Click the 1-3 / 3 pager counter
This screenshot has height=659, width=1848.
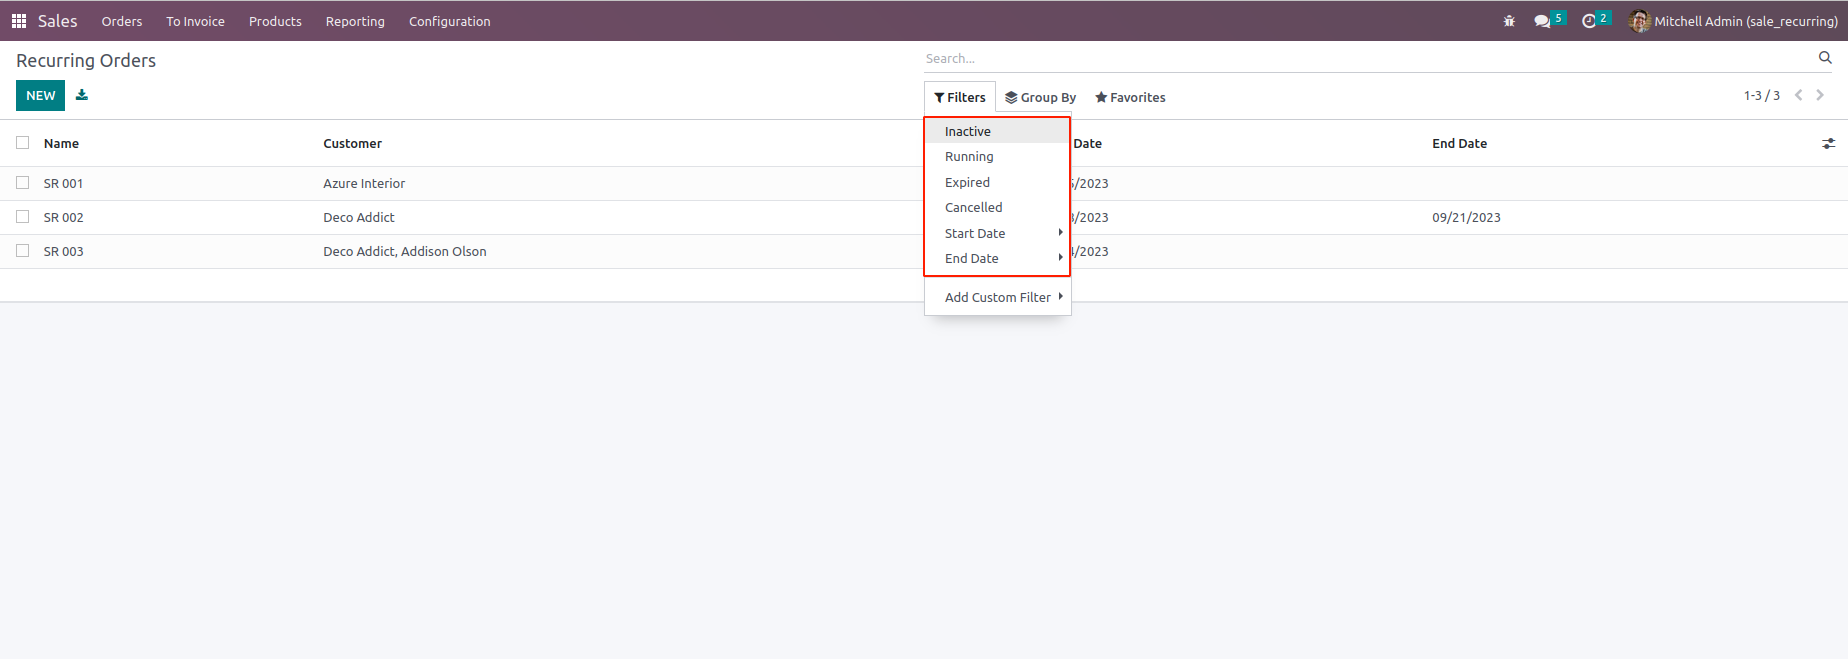pos(1761,95)
